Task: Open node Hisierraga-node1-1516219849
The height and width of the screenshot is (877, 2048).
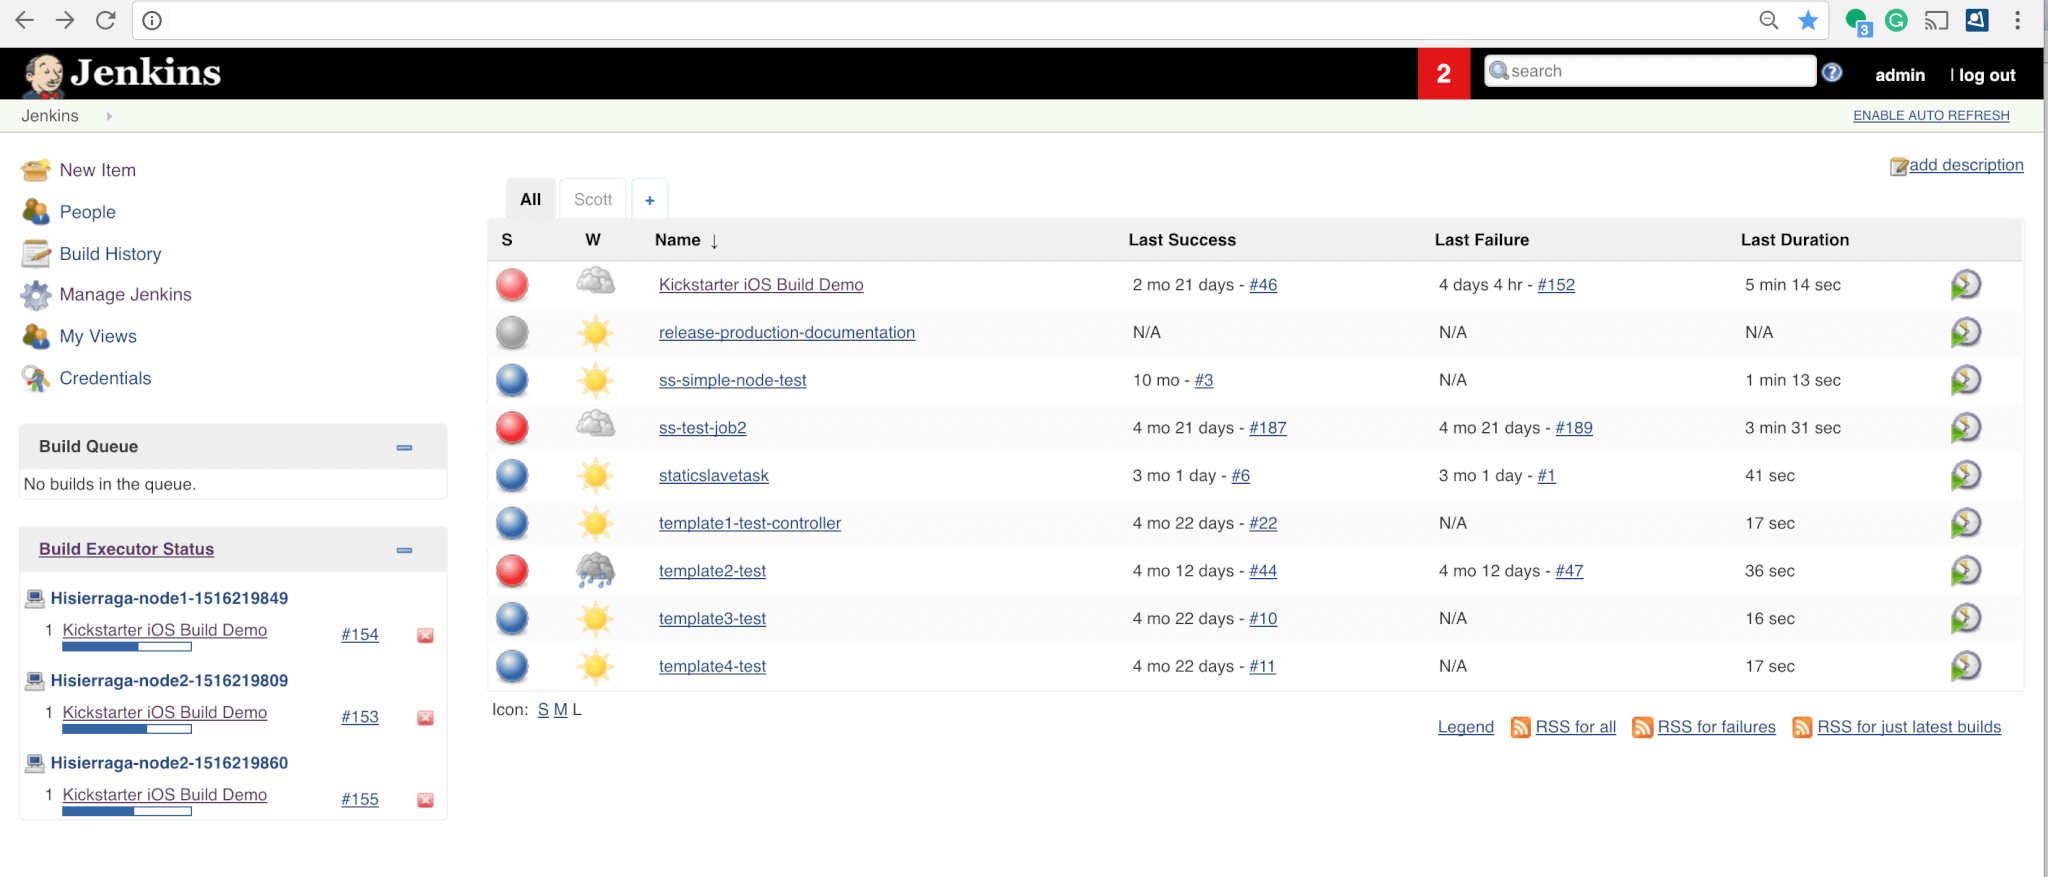Action: point(169,598)
